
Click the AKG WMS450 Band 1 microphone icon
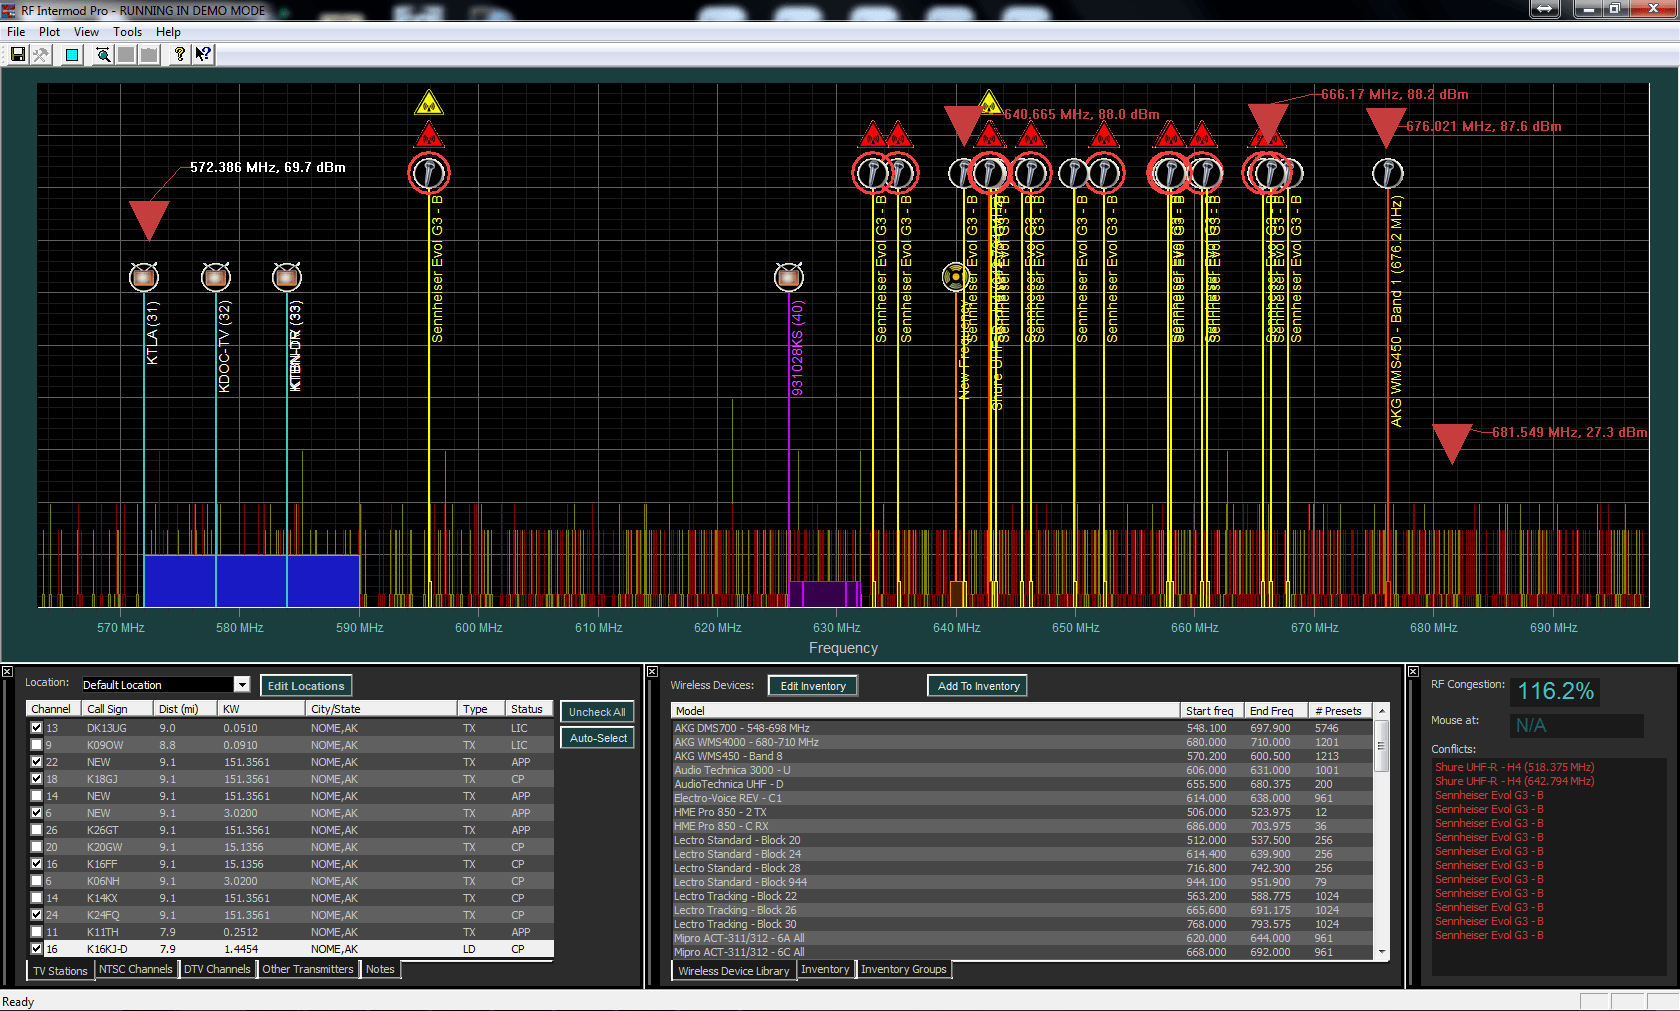1387,173
